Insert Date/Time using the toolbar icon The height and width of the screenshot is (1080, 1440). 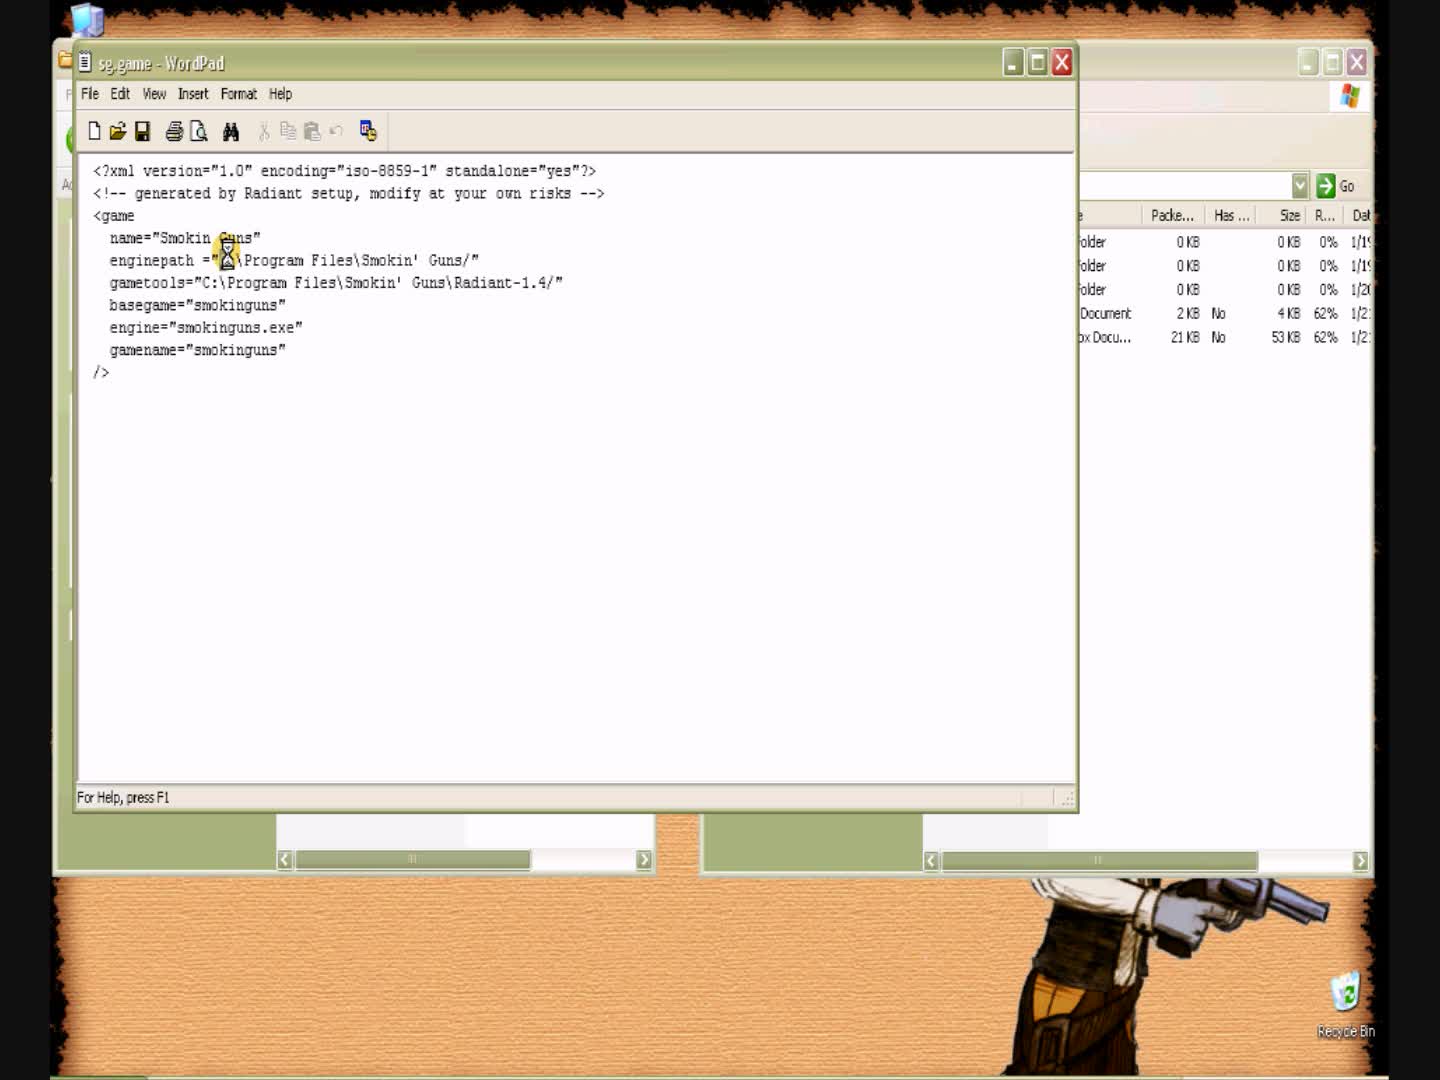pyautogui.click(x=367, y=131)
